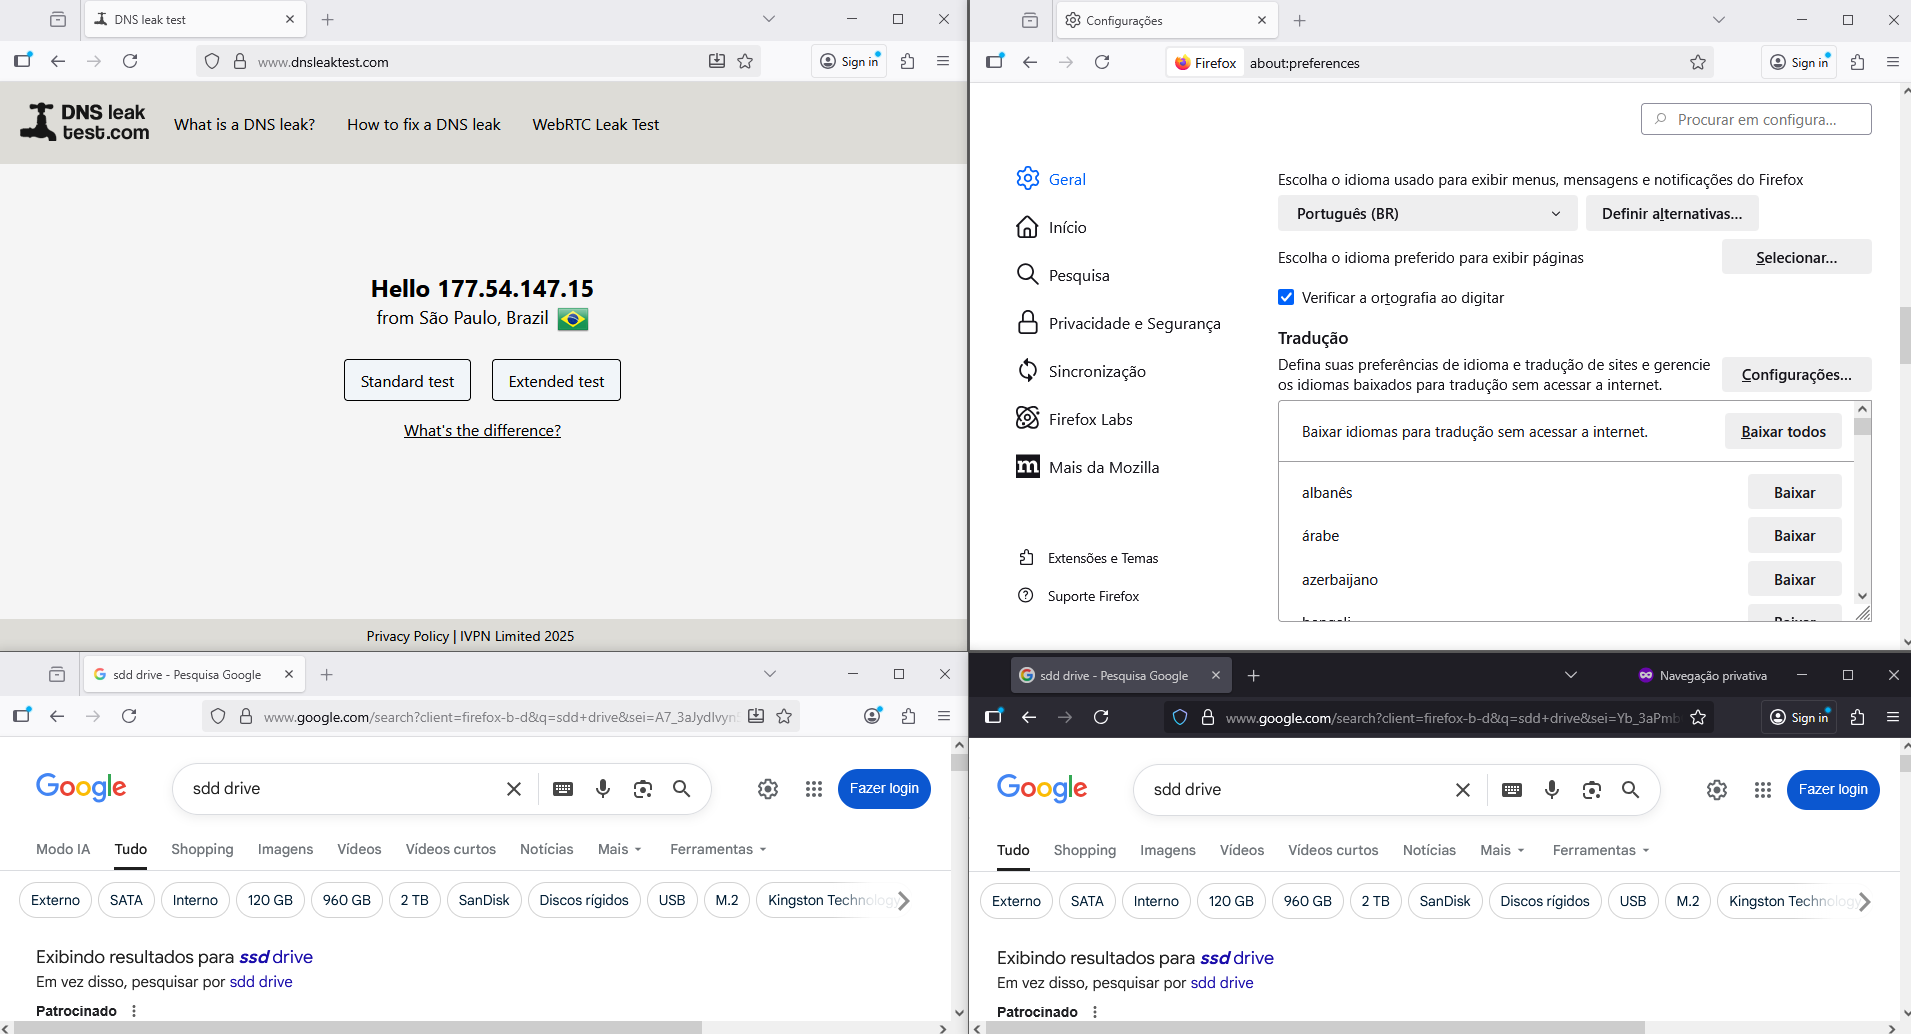
Task: Switch to Modo IA in normal Google window
Action: [63, 849]
